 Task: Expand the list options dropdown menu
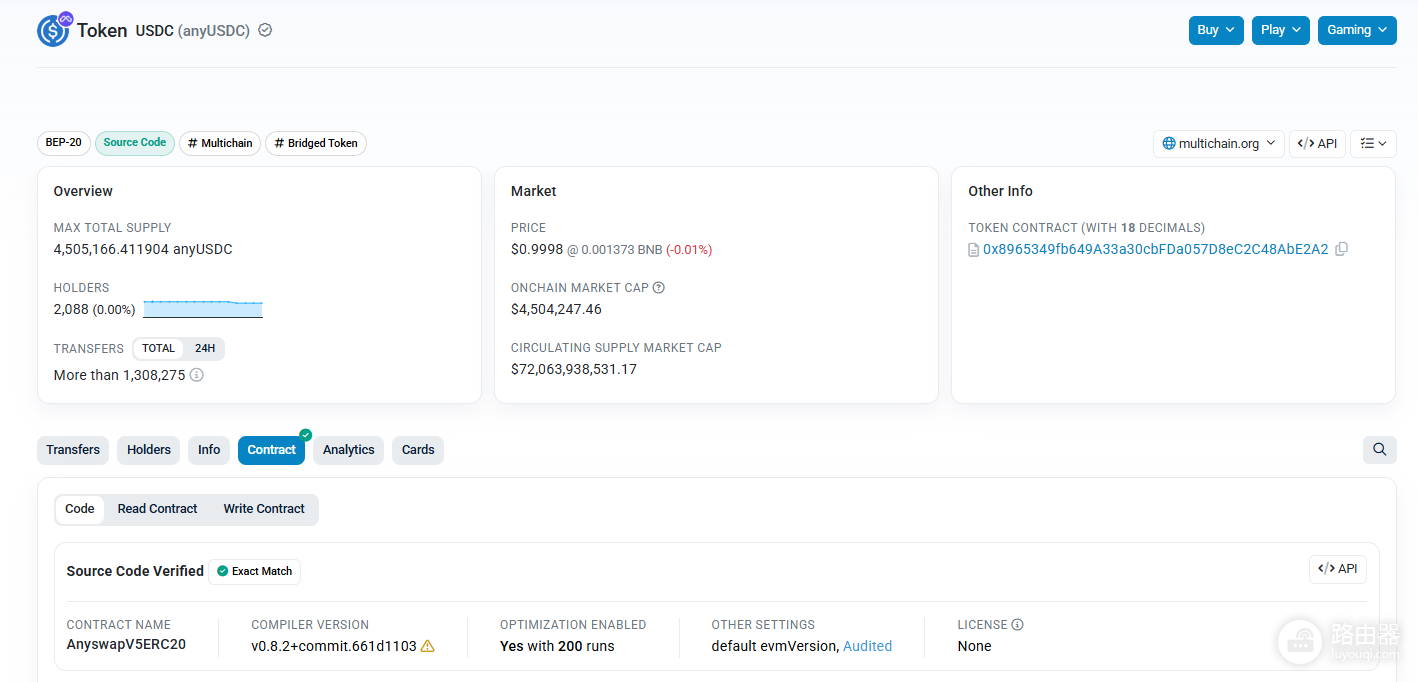point(1373,144)
